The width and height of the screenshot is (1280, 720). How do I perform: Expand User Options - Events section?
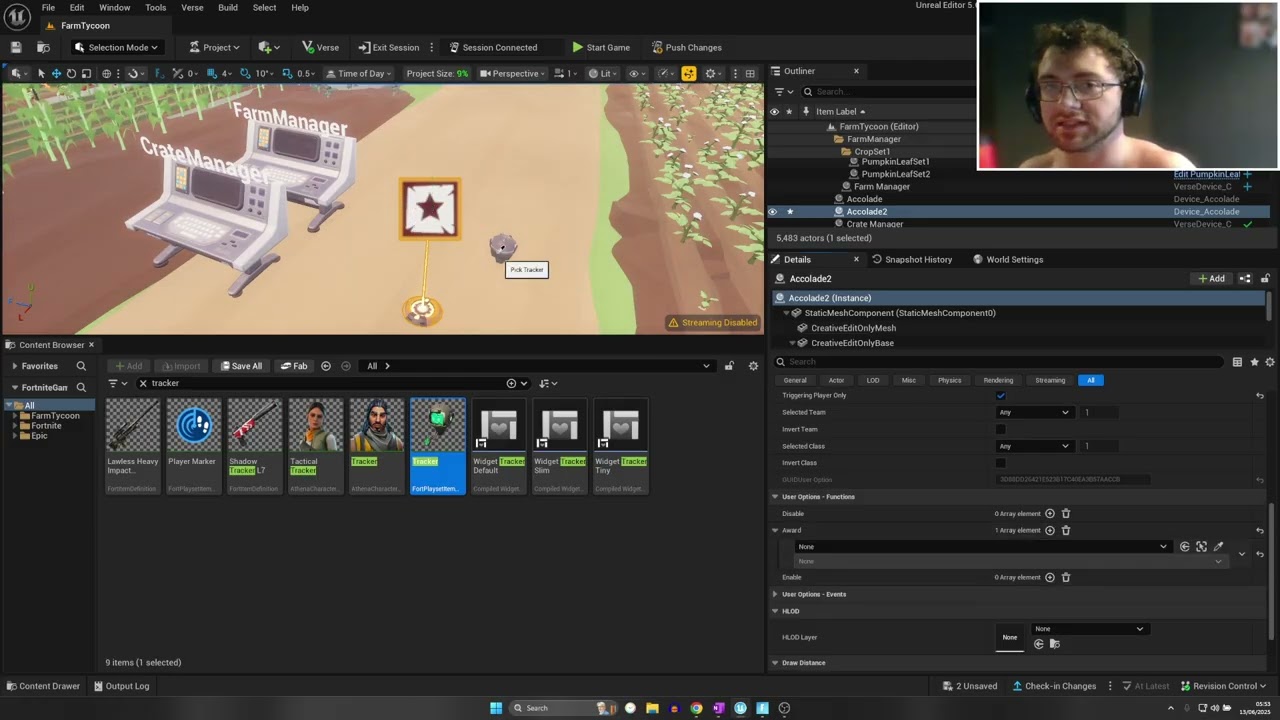pyautogui.click(x=775, y=594)
